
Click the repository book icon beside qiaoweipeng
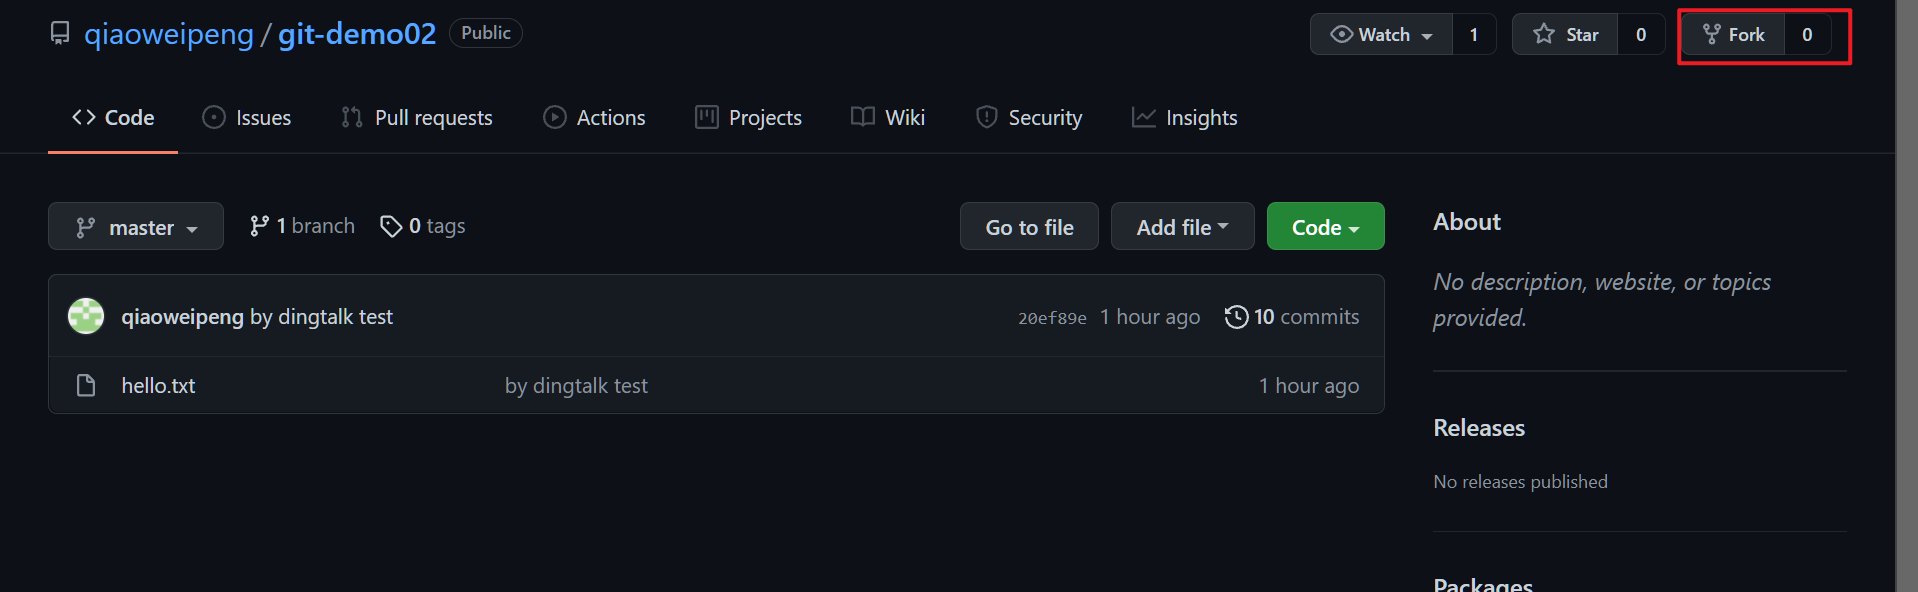[x=60, y=34]
